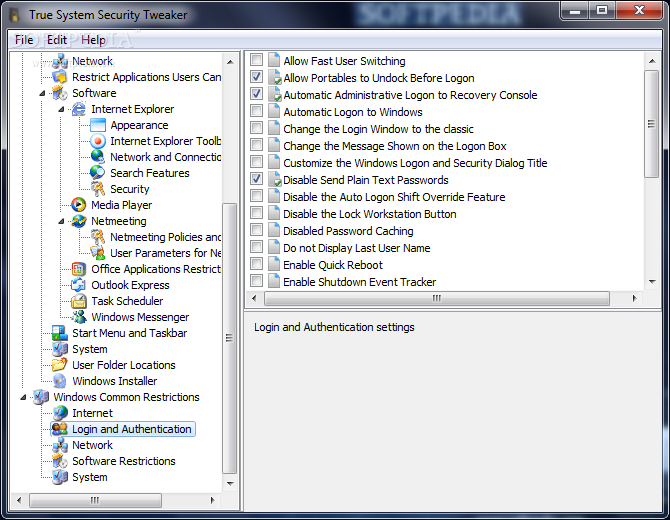Click the Network and Connection globe icon
This screenshot has height=520, width=670.
(98, 157)
